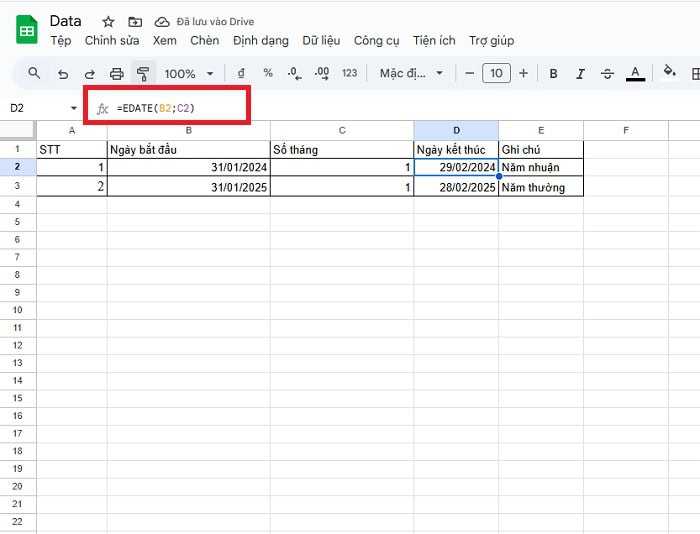The width and height of the screenshot is (700, 534).
Task: Click the search menus magnifier icon
Action: [34, 73]
